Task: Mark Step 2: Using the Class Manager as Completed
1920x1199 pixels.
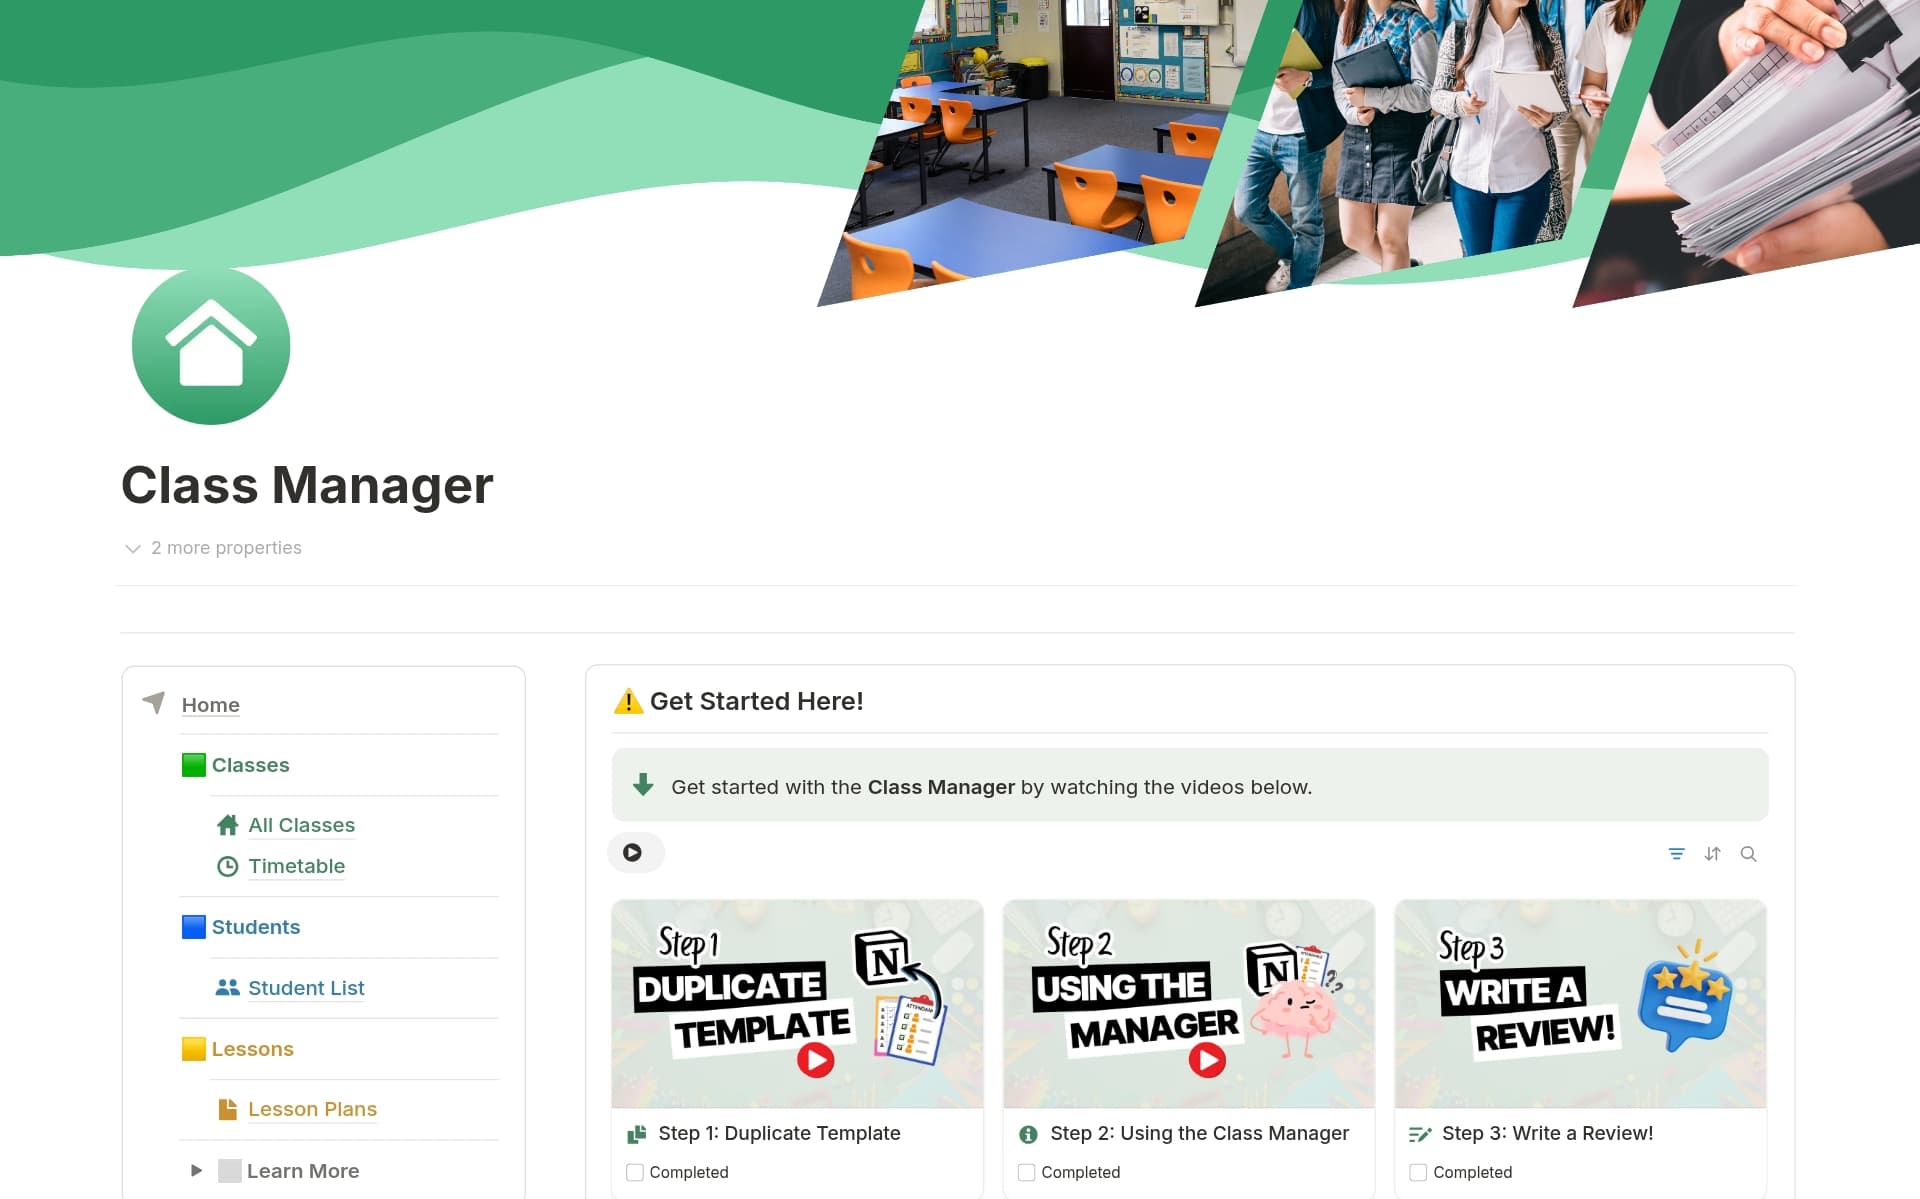Action: (1026, 1171)
